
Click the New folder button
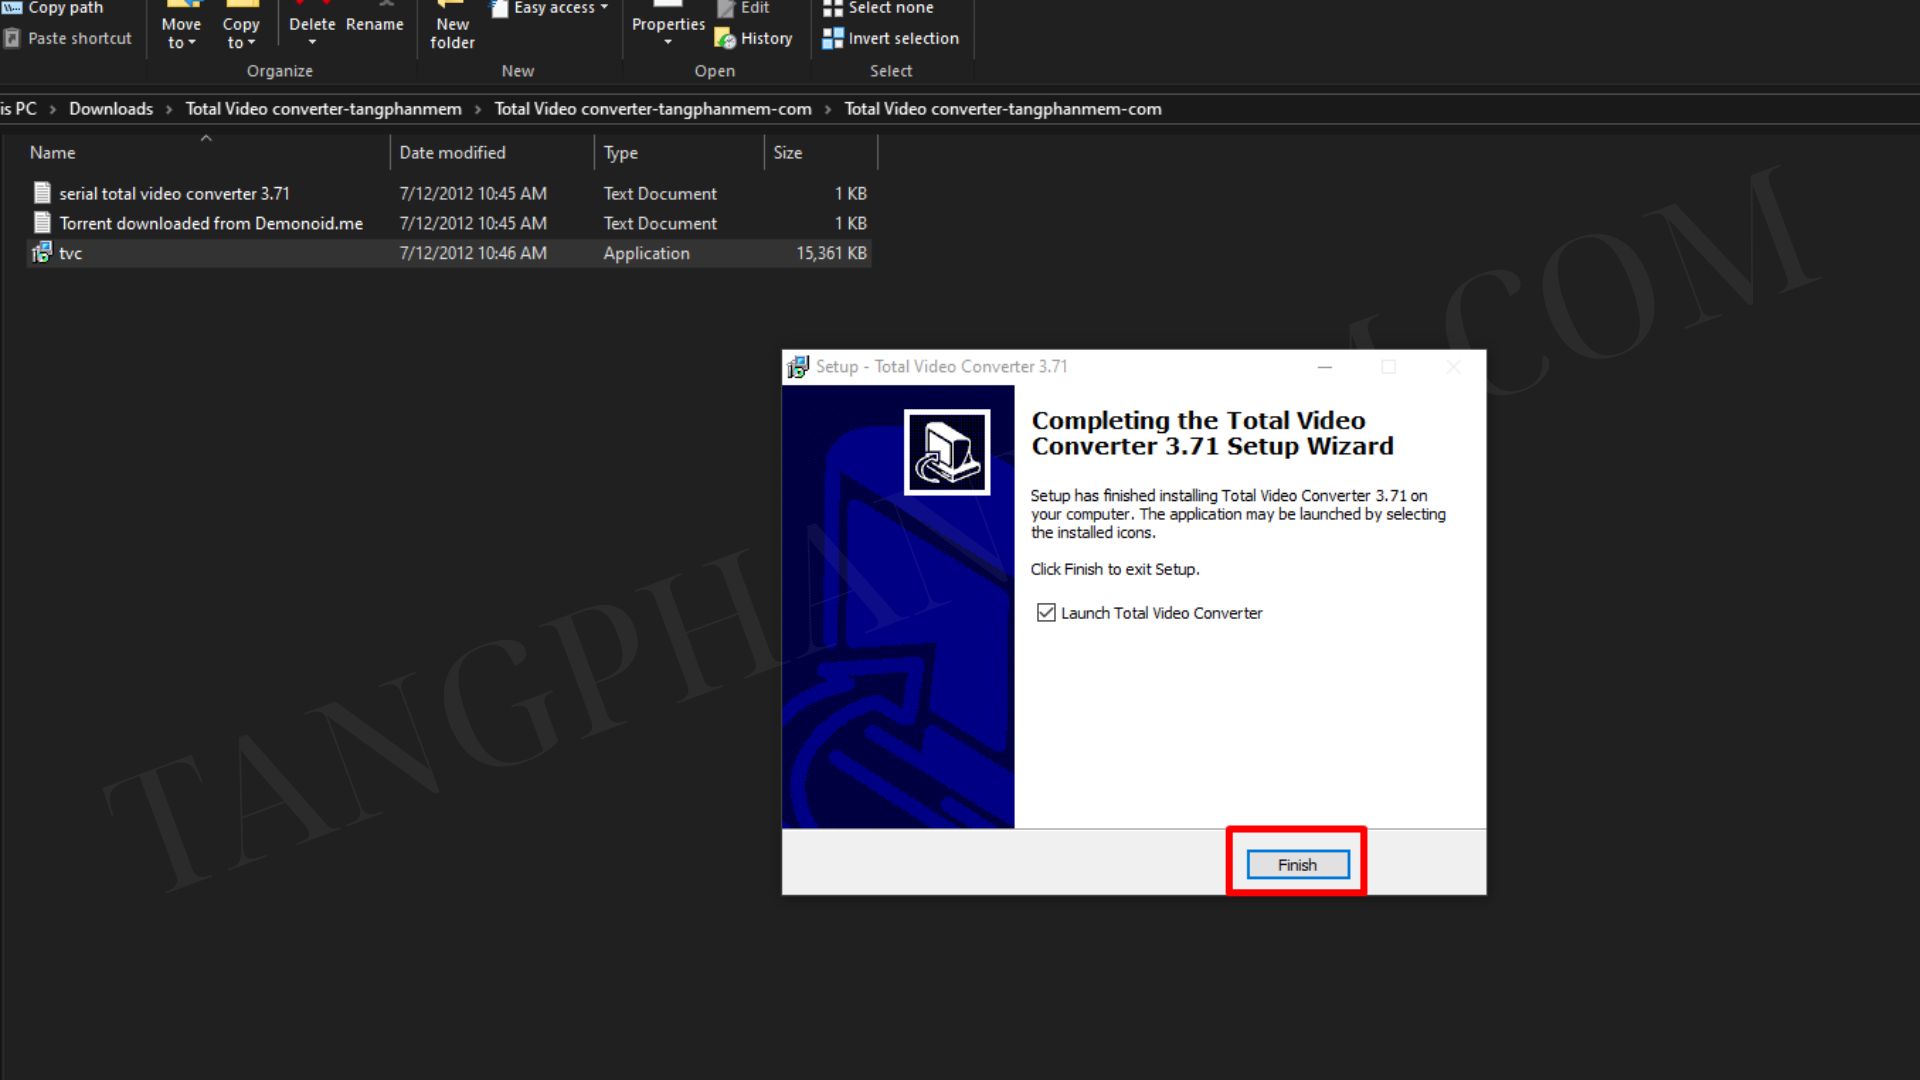click(452, 33)
